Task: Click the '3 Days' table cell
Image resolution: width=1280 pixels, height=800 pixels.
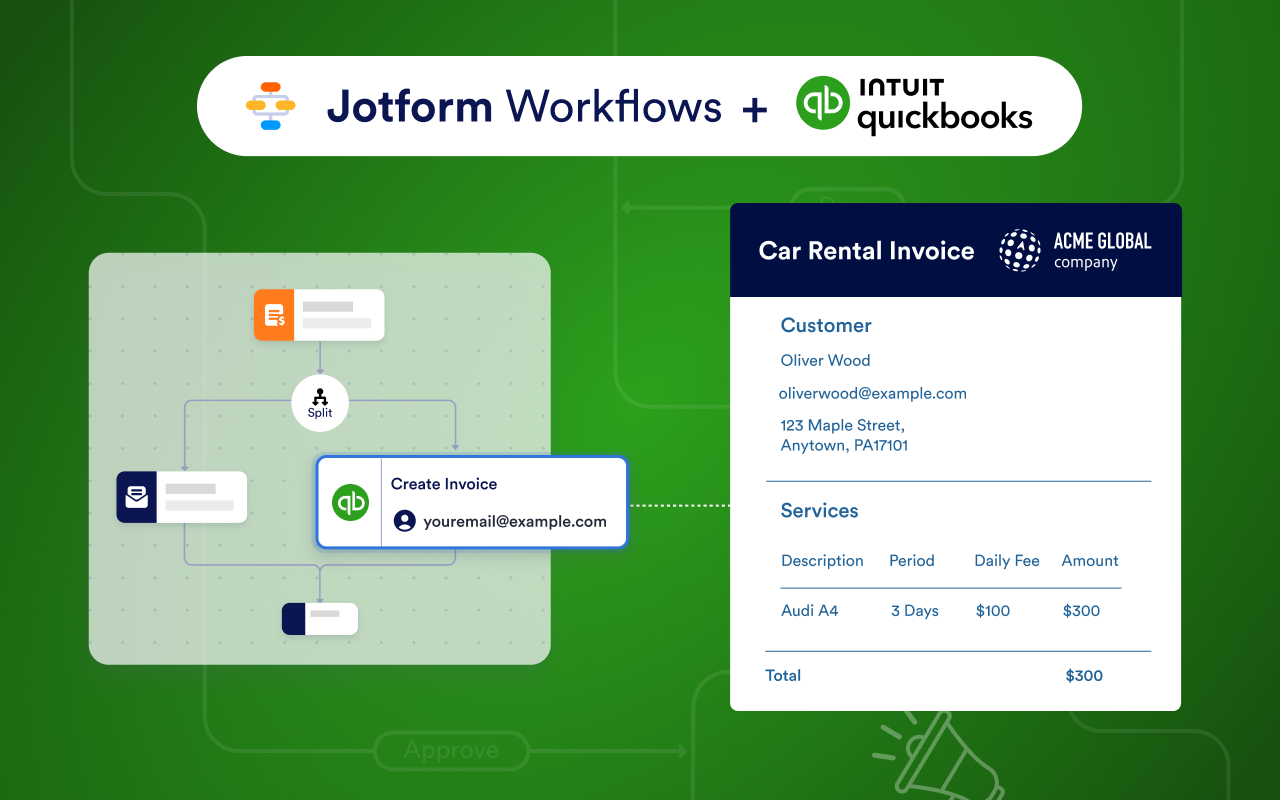Action: click(x=915, y=611)
